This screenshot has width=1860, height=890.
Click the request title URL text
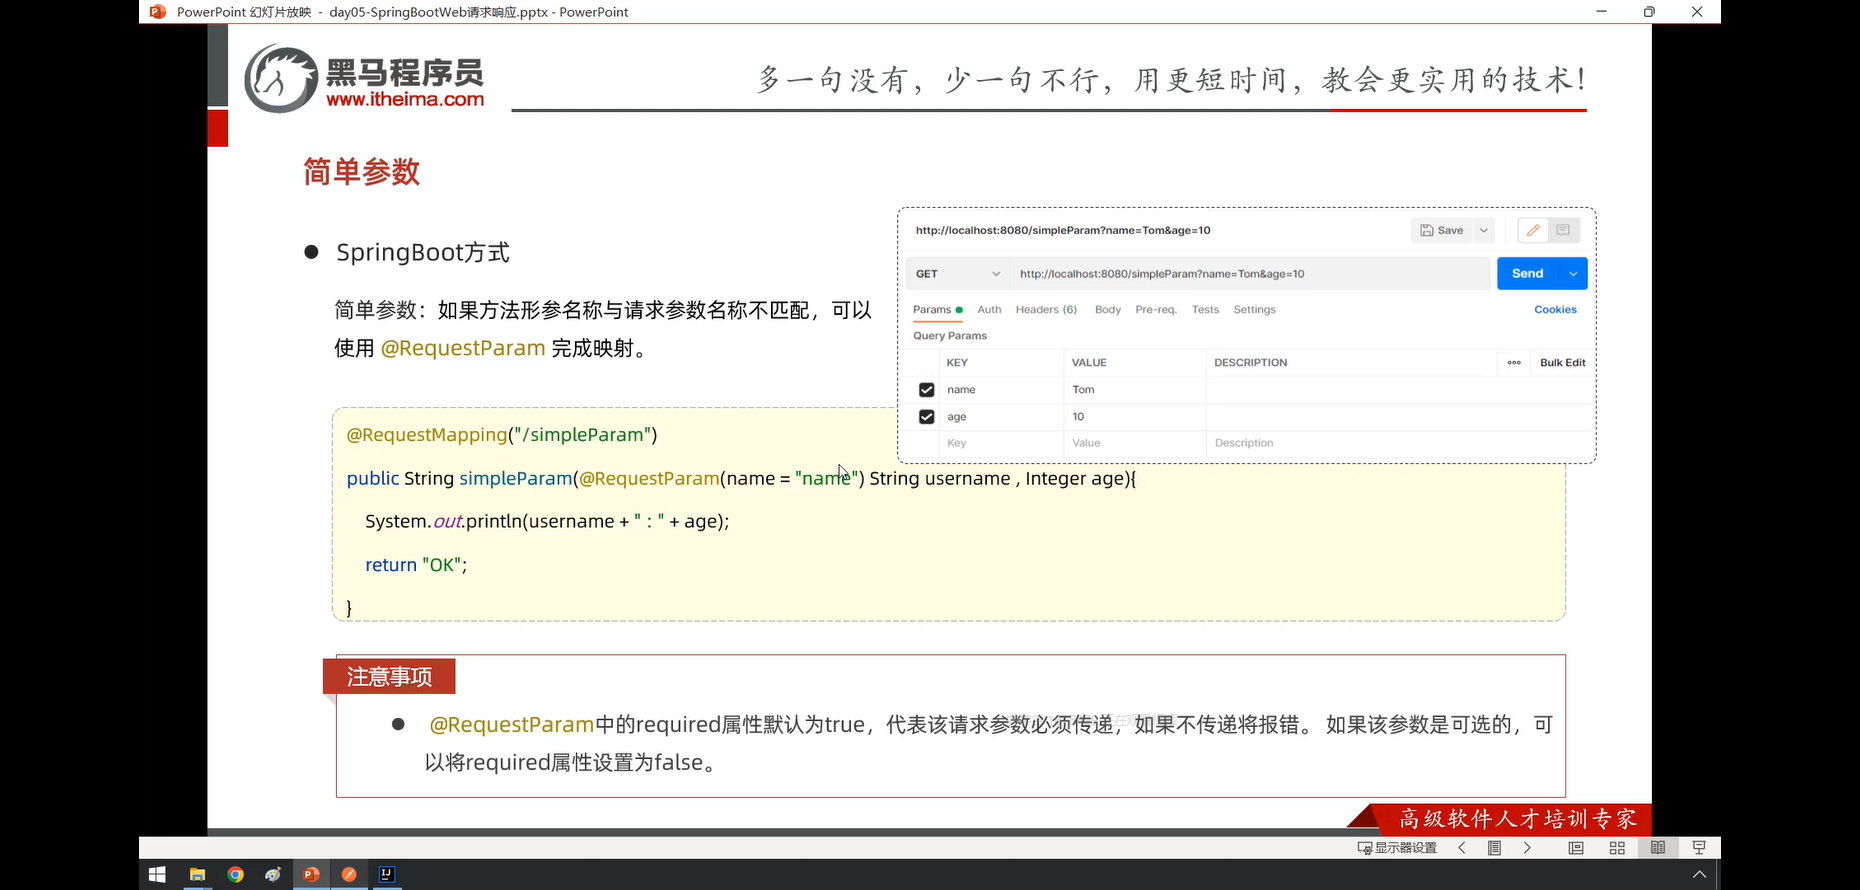(x=1063, y=231)
